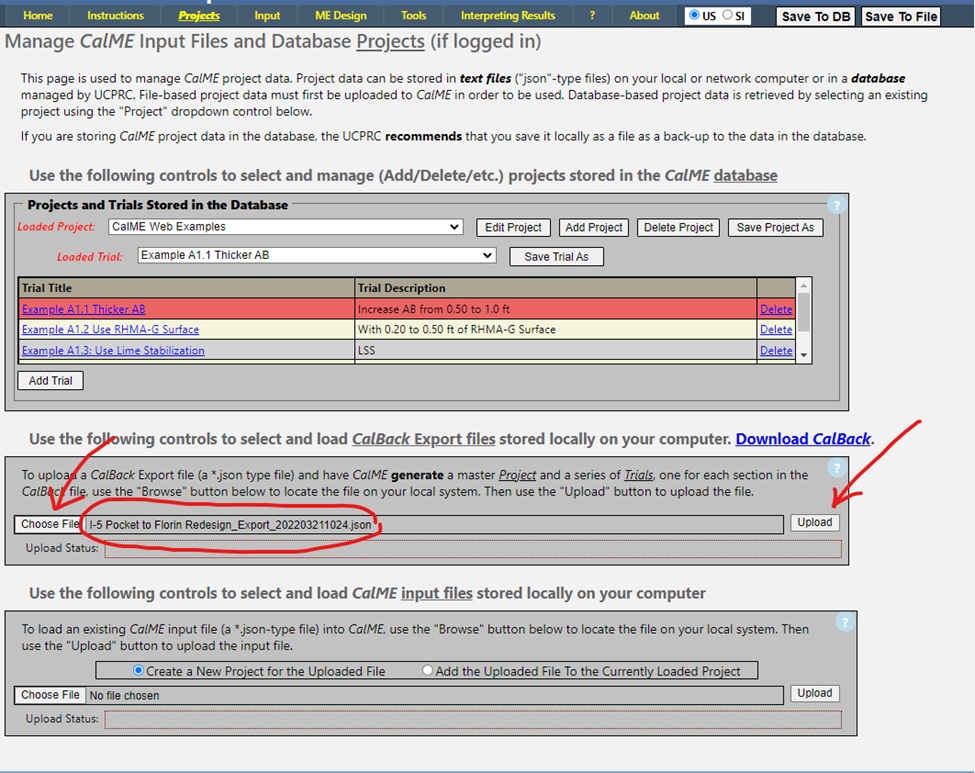This screenshot has width=975, height=773.
Task: Click Choose File for CalBack export
Action: (x=50, y=524)
